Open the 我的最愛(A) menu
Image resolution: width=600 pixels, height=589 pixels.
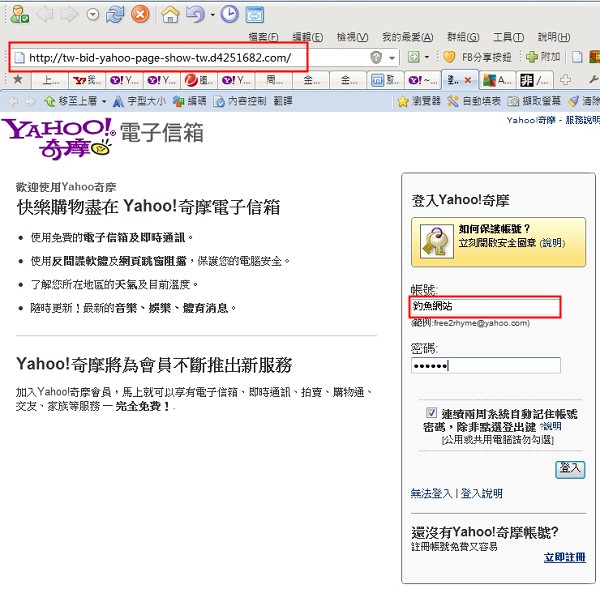tap(408, 37)
